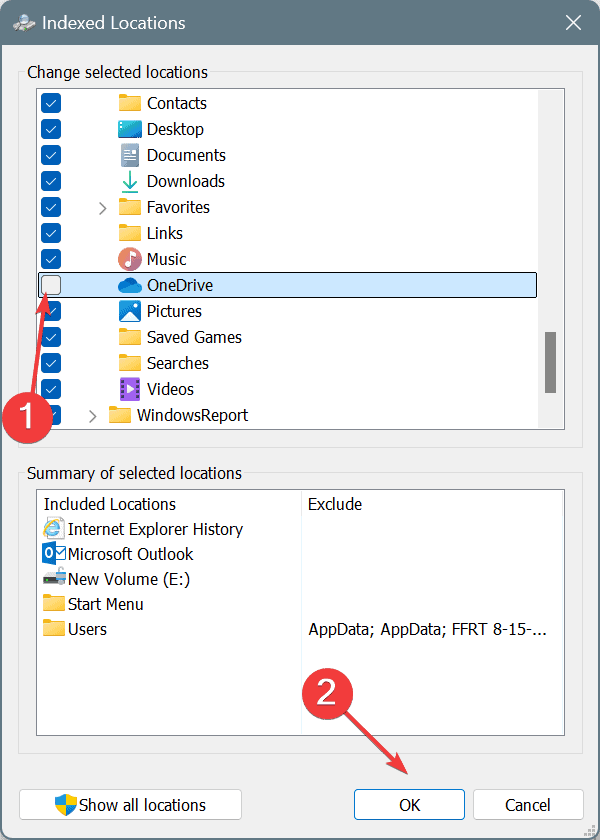Click the Pictures icon in the tree
The image size is (600, 840).
(130, 311)
